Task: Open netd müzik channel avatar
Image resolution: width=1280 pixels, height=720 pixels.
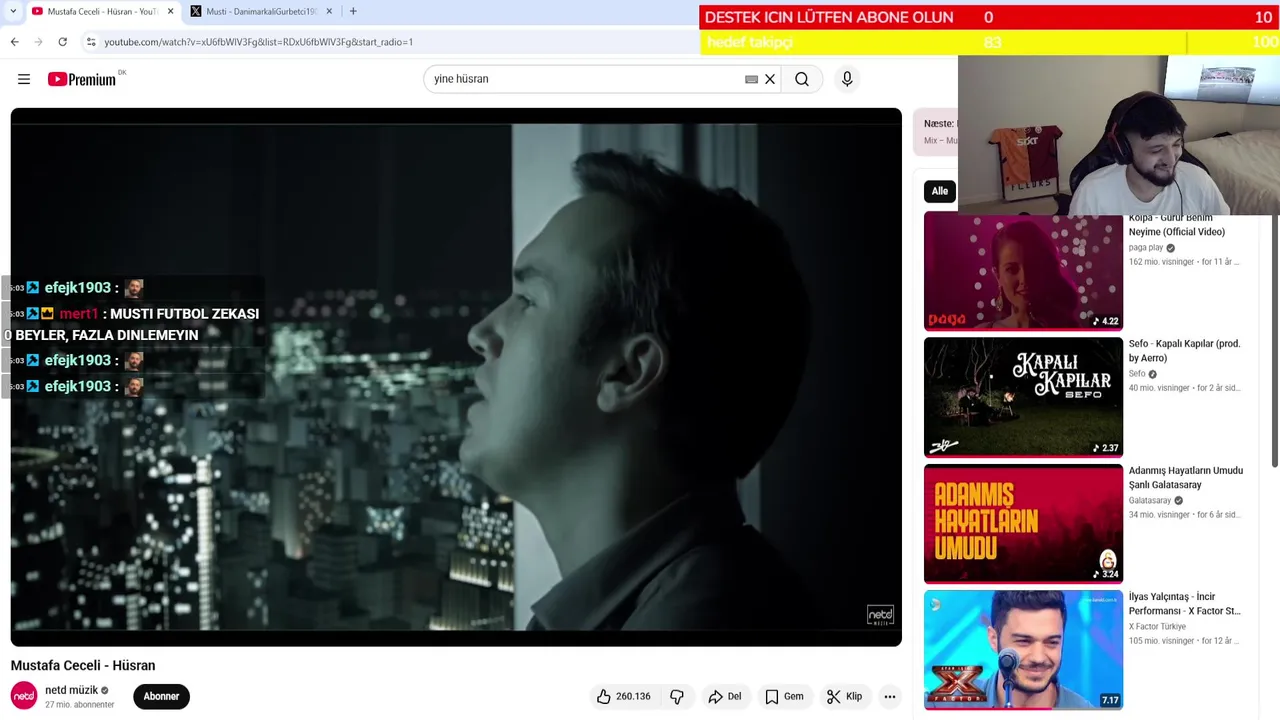Action: point(24,696)
